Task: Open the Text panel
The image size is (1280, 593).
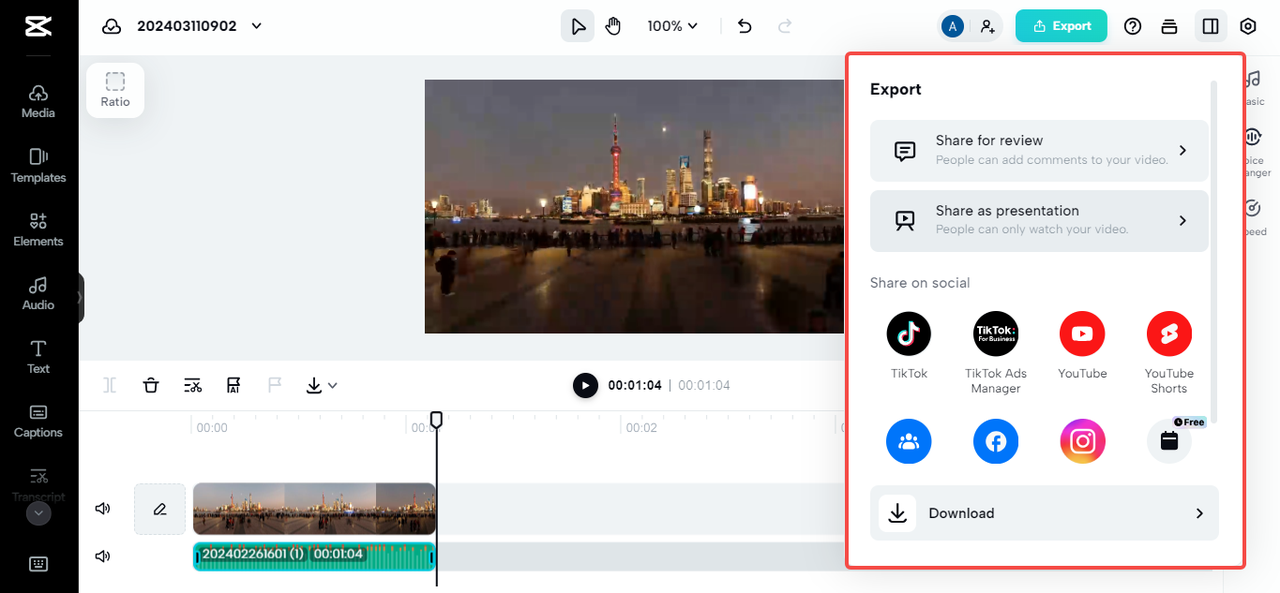Action: click(x=38, y=358)
